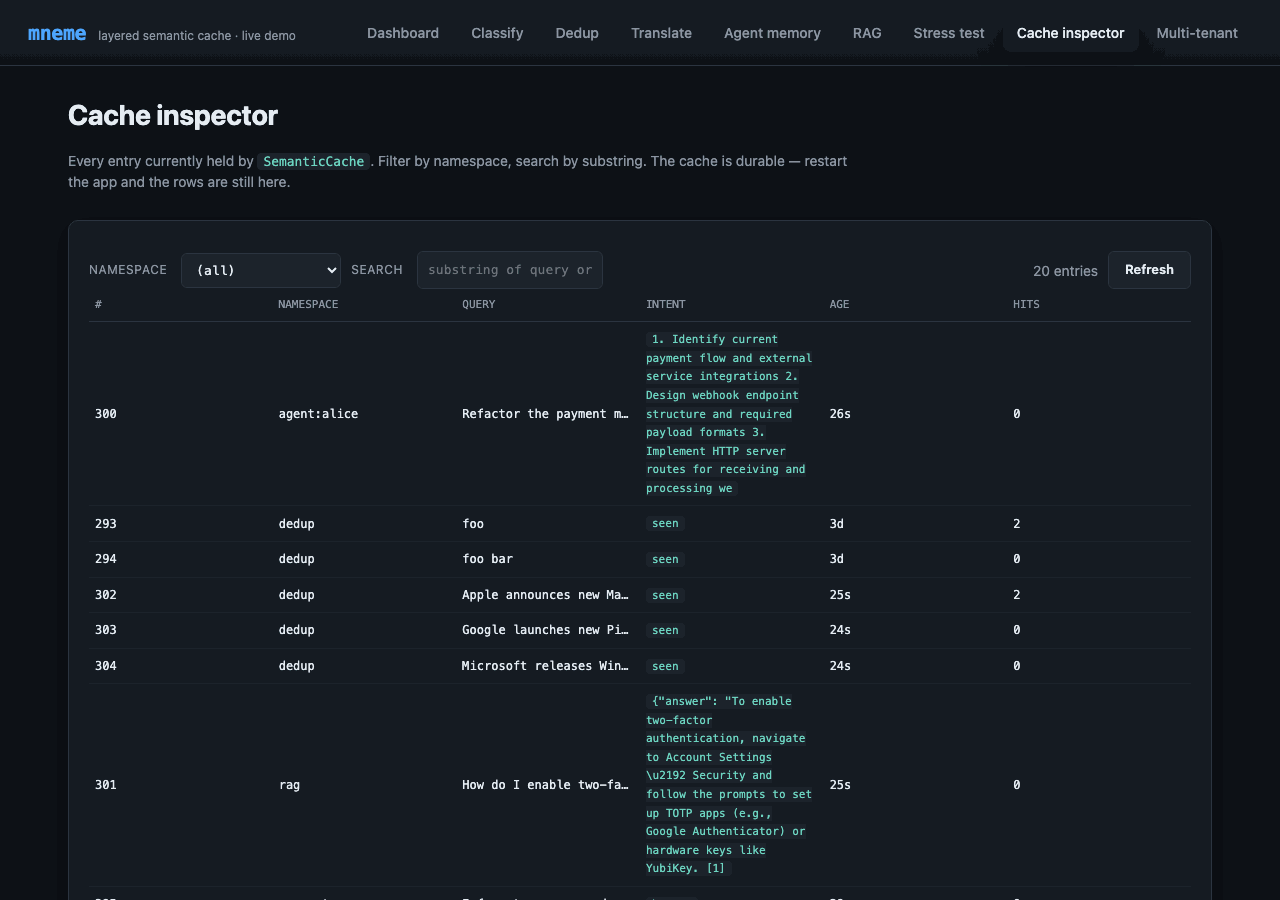Click the AGE column header
The height and width of the screenshot is (900, 1280).
click(839, 304)
